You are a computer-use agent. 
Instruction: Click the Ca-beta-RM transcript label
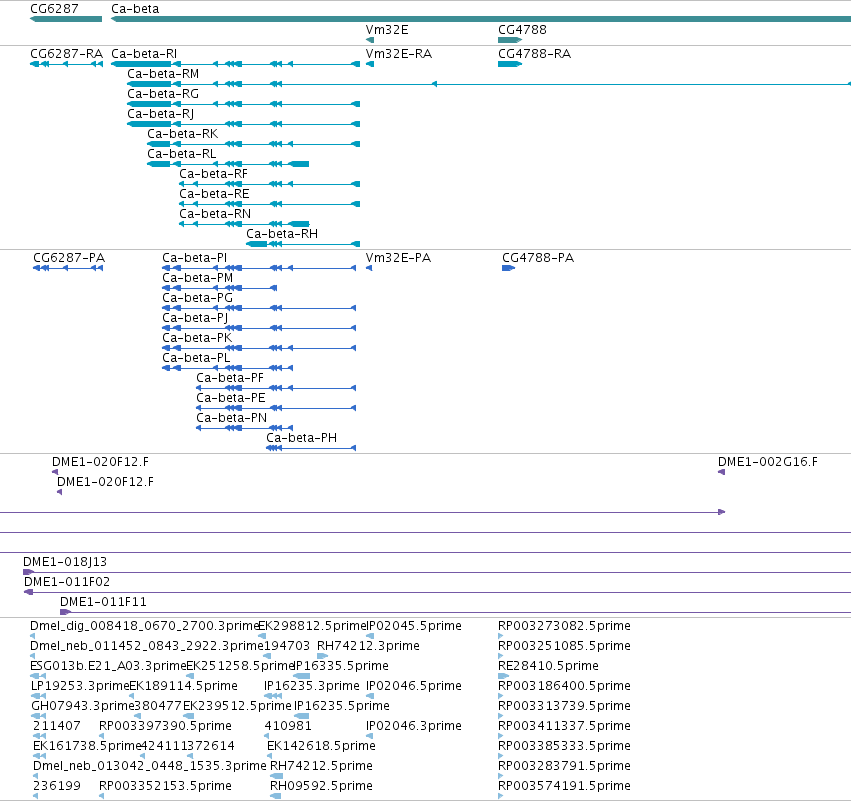click(163, 73)
